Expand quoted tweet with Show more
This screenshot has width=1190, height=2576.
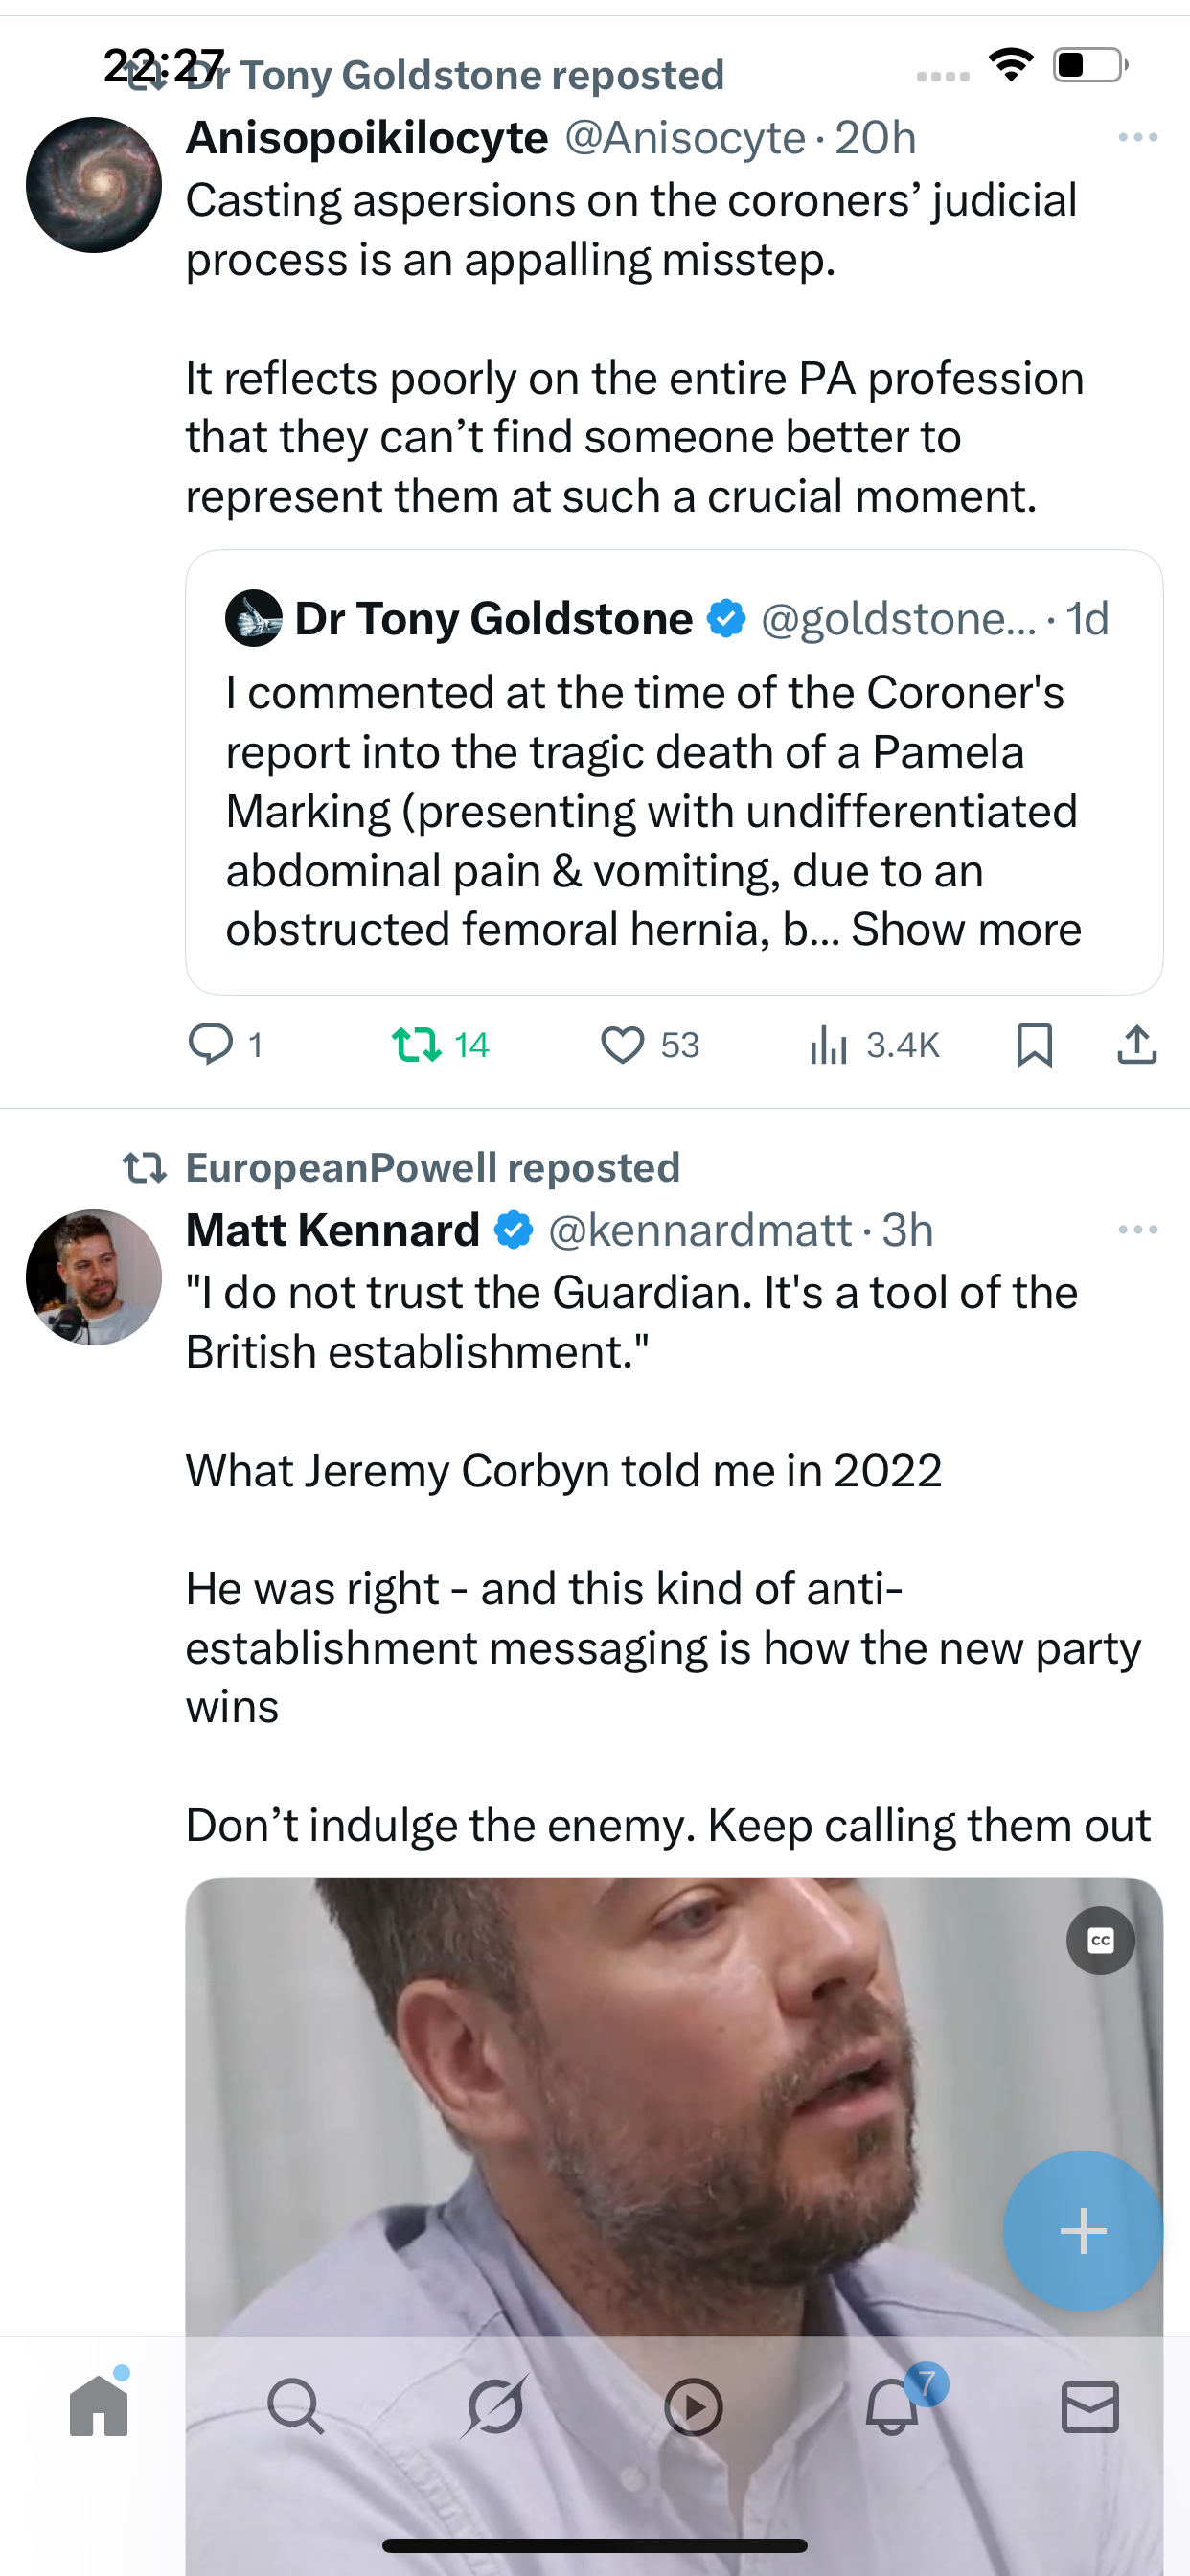coord(966,930)
